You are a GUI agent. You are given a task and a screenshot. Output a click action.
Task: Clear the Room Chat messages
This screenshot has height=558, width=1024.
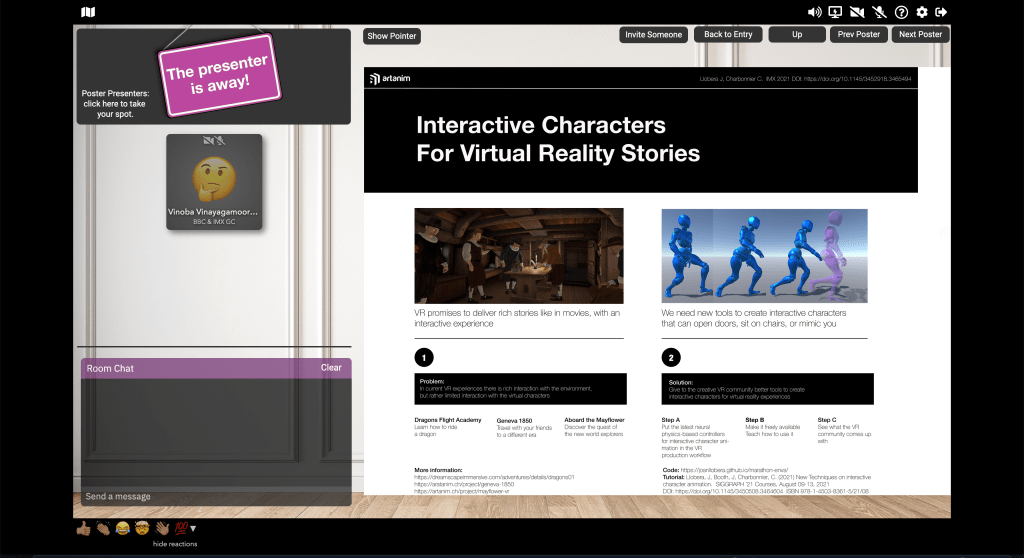[x=331, y=368]
